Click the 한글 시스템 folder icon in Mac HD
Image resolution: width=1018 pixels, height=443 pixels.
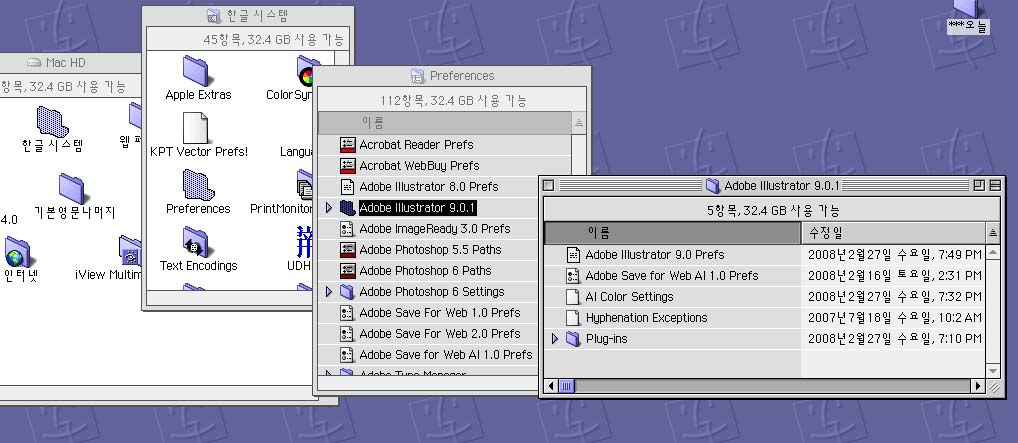point(52,122)
